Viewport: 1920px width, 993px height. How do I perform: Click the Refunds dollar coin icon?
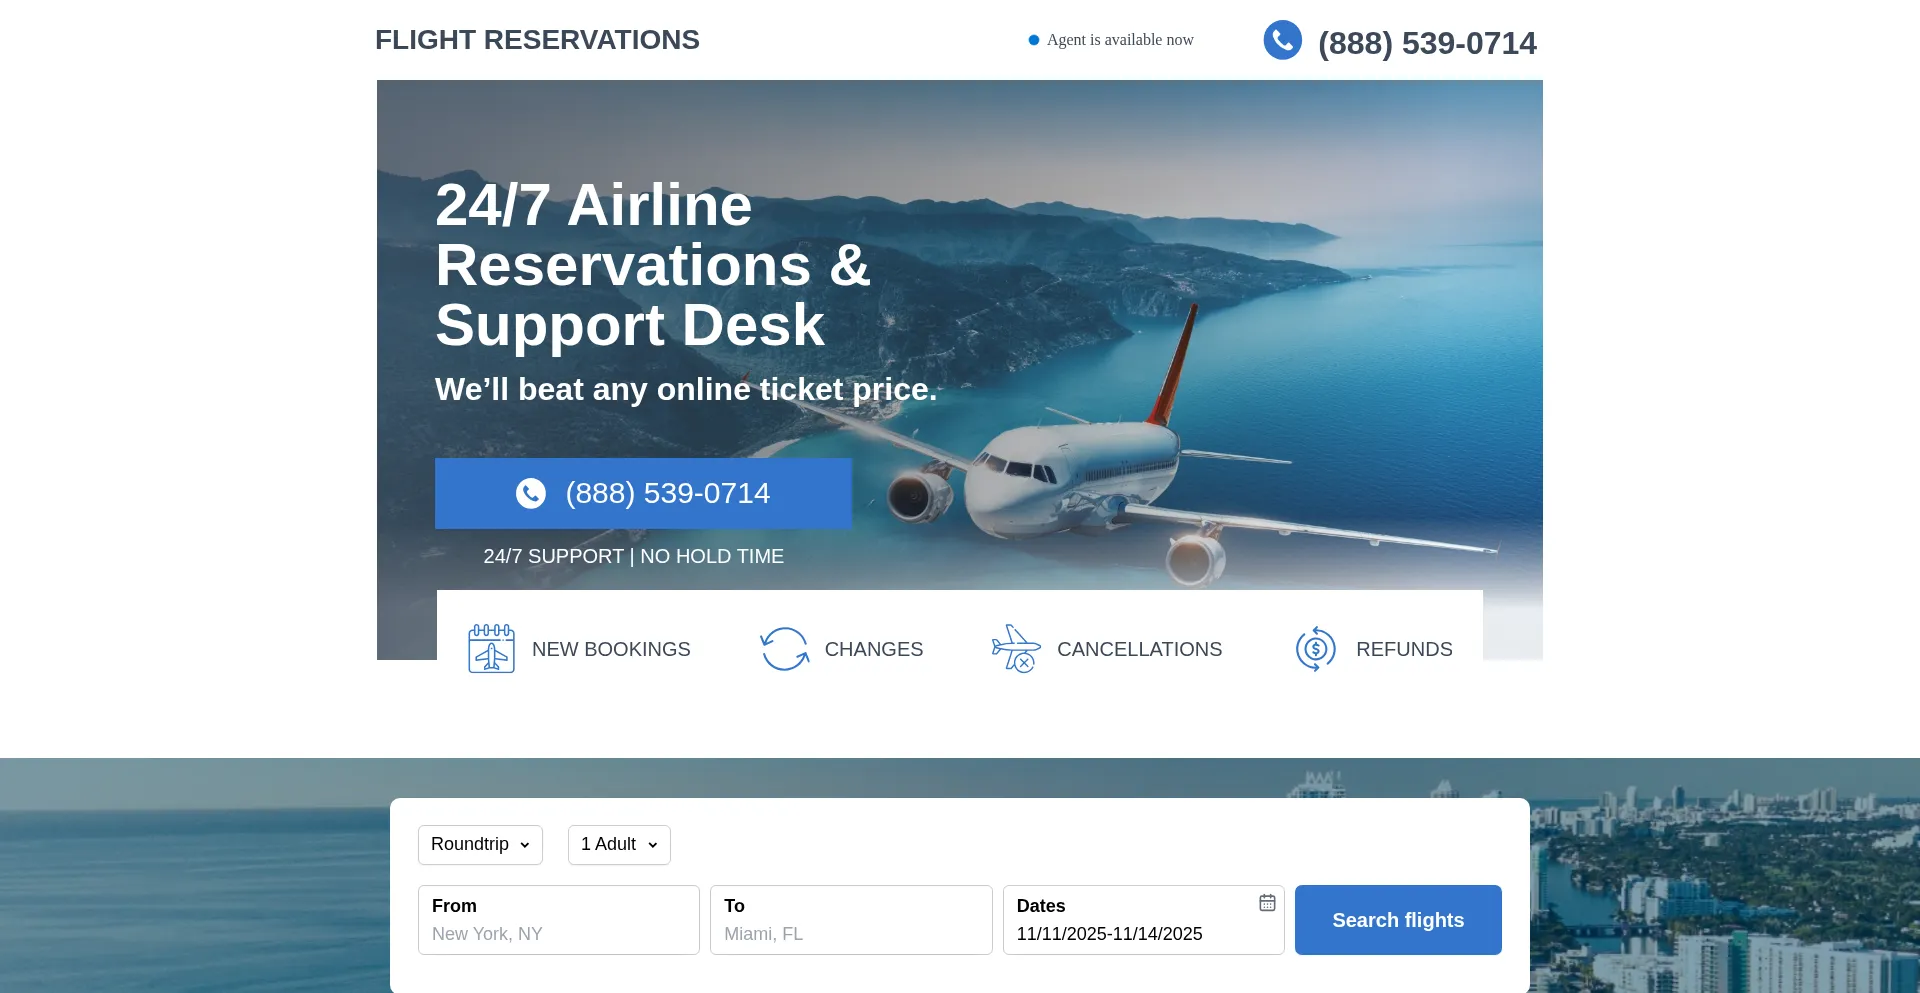[1316, 649]
